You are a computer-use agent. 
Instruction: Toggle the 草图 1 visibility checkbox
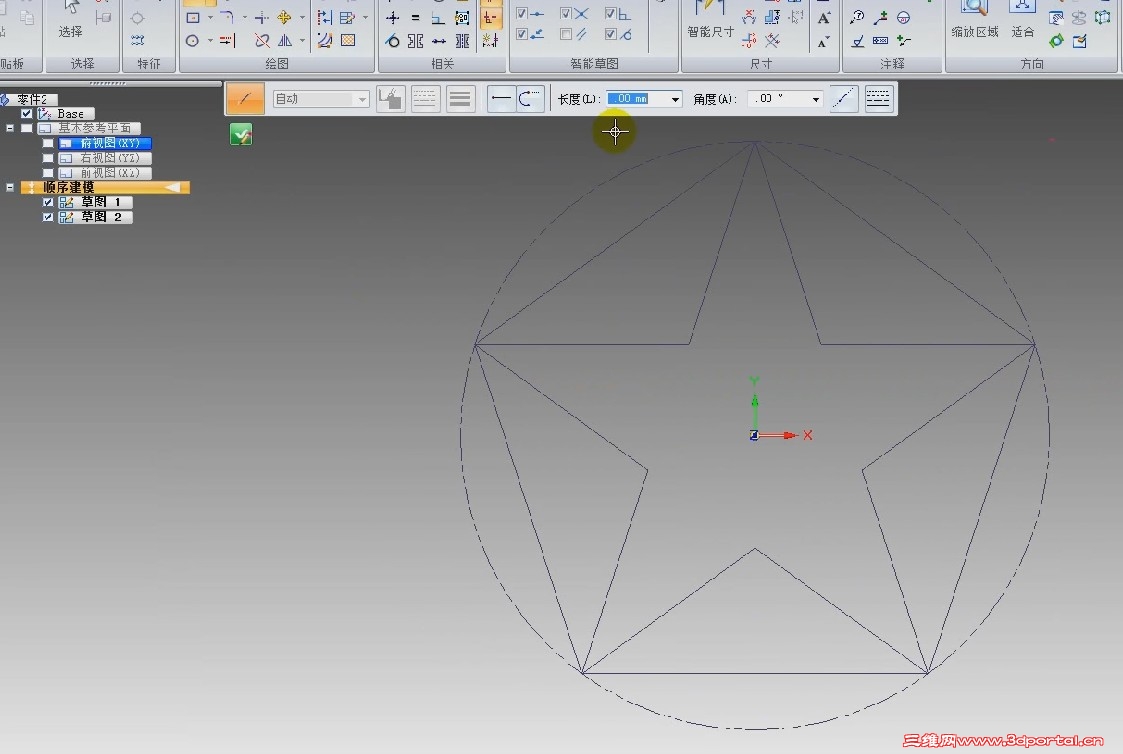click(x=48, y=202)
